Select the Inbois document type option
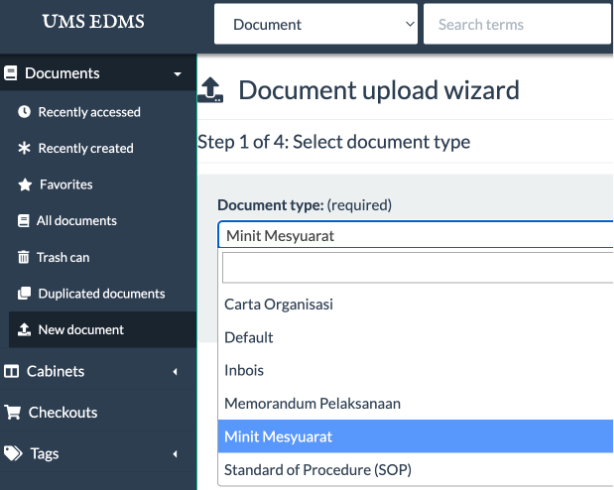Screen dimensions: 614x490 coord(245,371)
